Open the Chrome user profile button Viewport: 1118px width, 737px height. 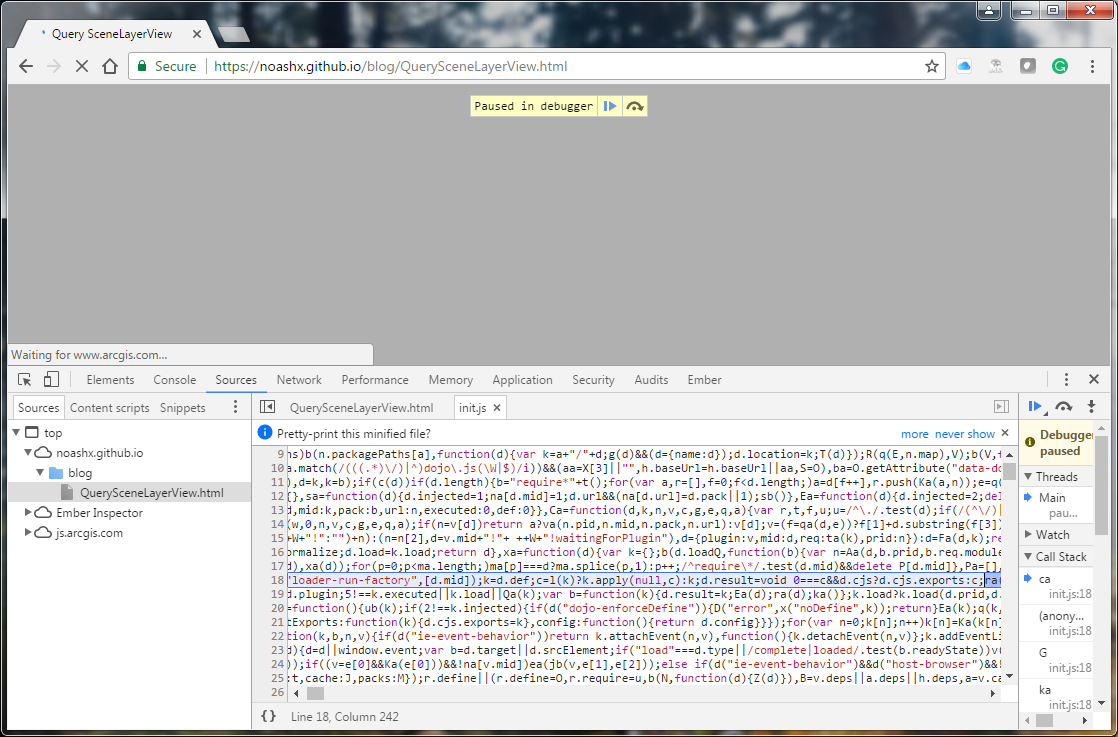(989, 10)
